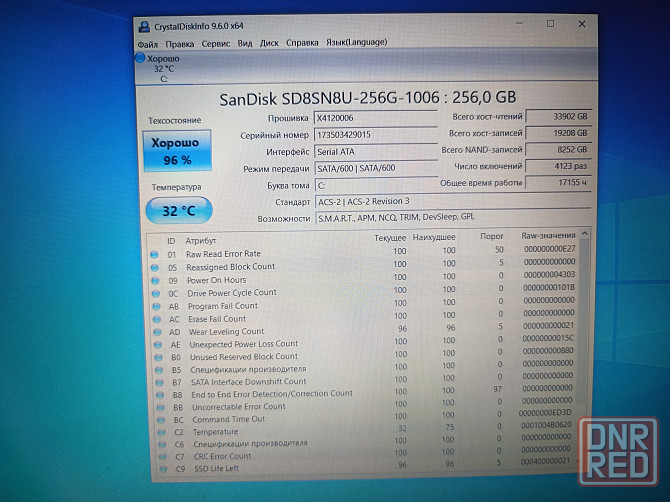This screenshot has width=670, height=502.
Task: Click status icon of Unused Reserved Block Count row
Action: pyautogui.click(x=159, y=358)
